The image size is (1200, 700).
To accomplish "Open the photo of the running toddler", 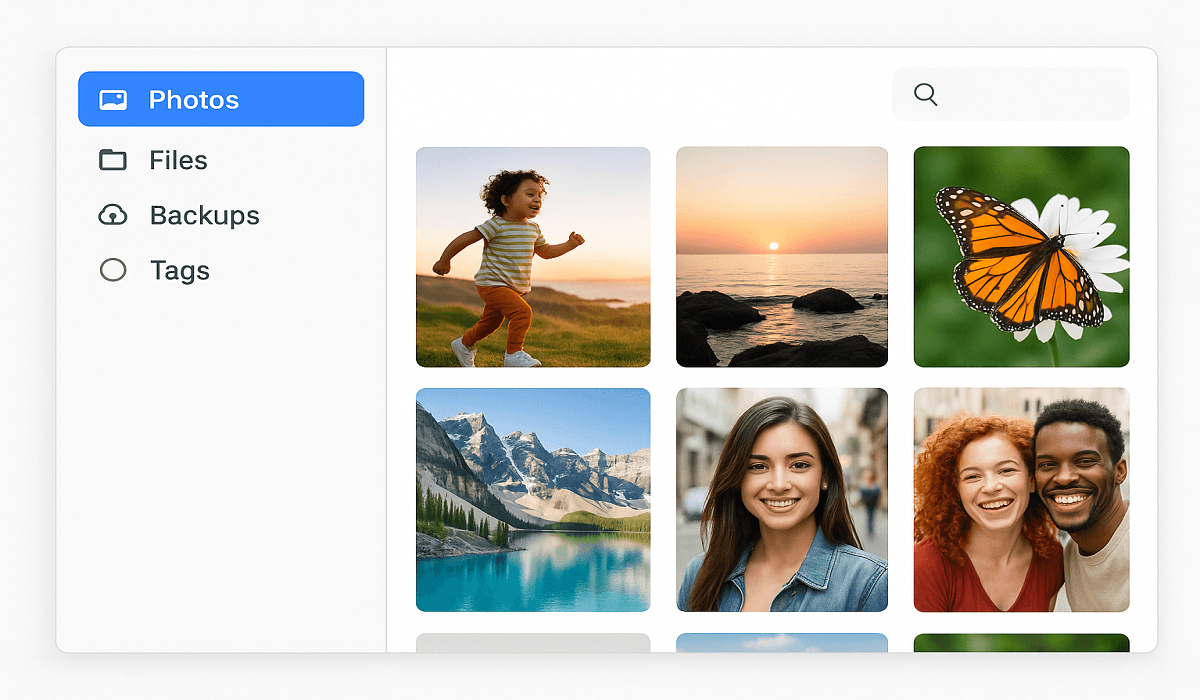I will coord(533,257).
